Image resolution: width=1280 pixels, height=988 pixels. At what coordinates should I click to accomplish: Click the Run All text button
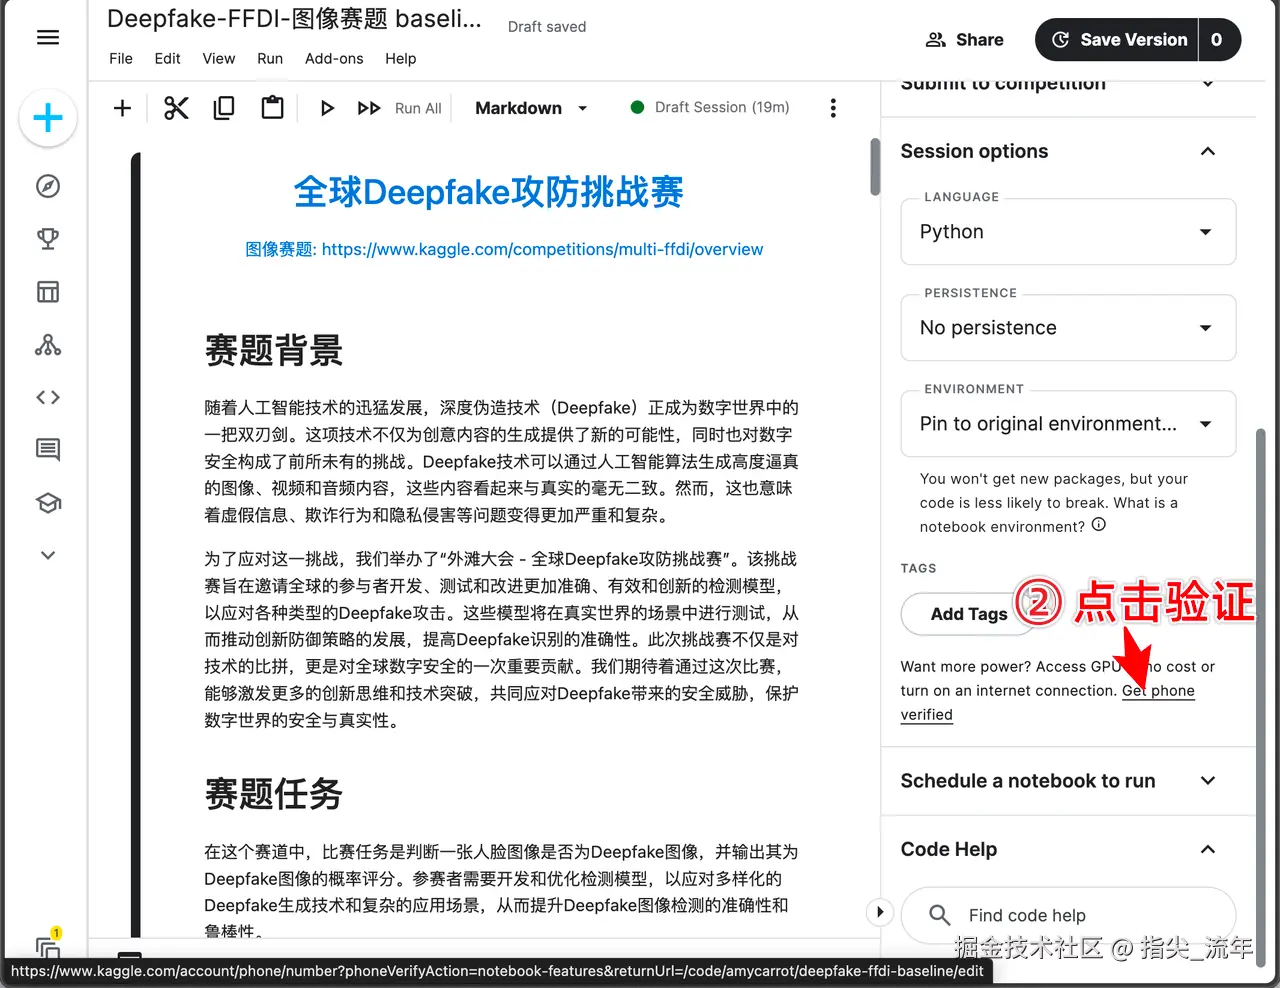[x=418, y=108]
